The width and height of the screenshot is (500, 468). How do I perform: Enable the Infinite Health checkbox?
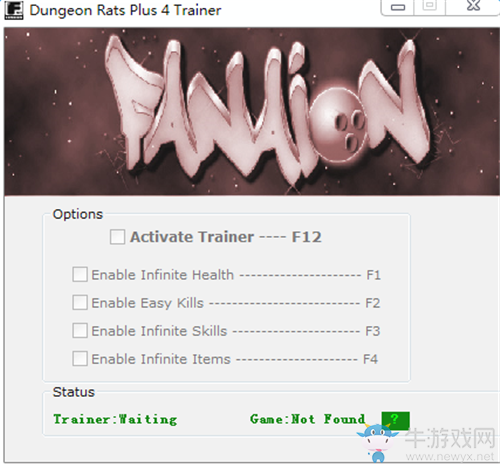[x=80, y=275]
